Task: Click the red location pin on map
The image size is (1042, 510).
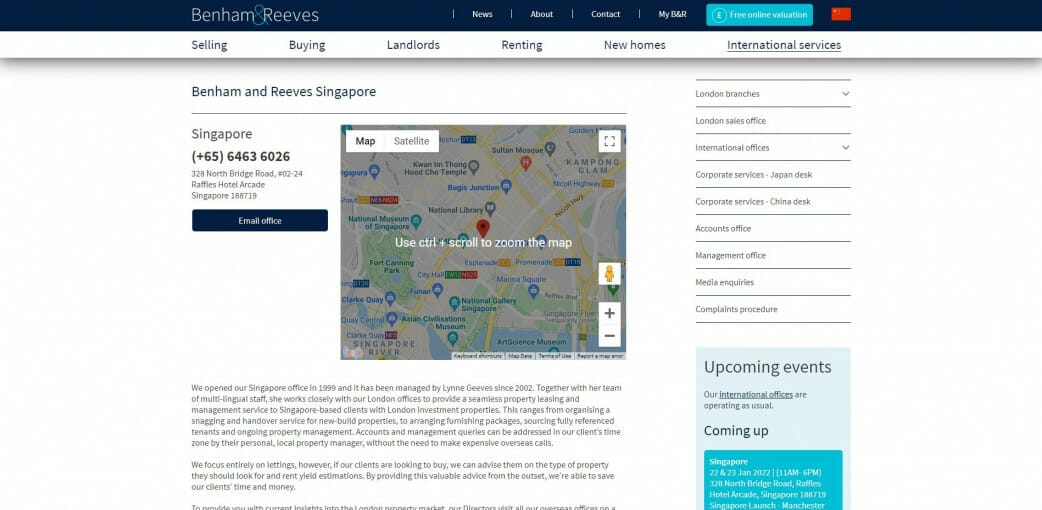Action: [483, 228]
